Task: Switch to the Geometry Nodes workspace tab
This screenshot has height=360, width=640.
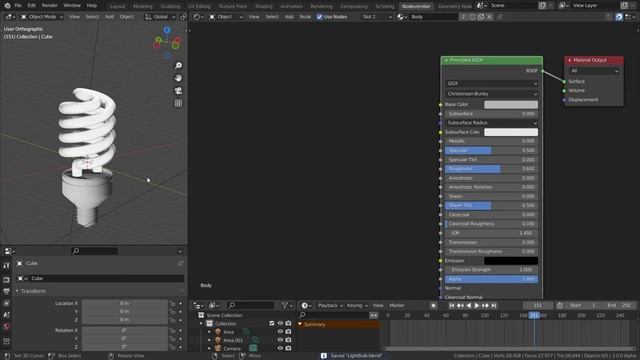Action: [x=455, y=6]
